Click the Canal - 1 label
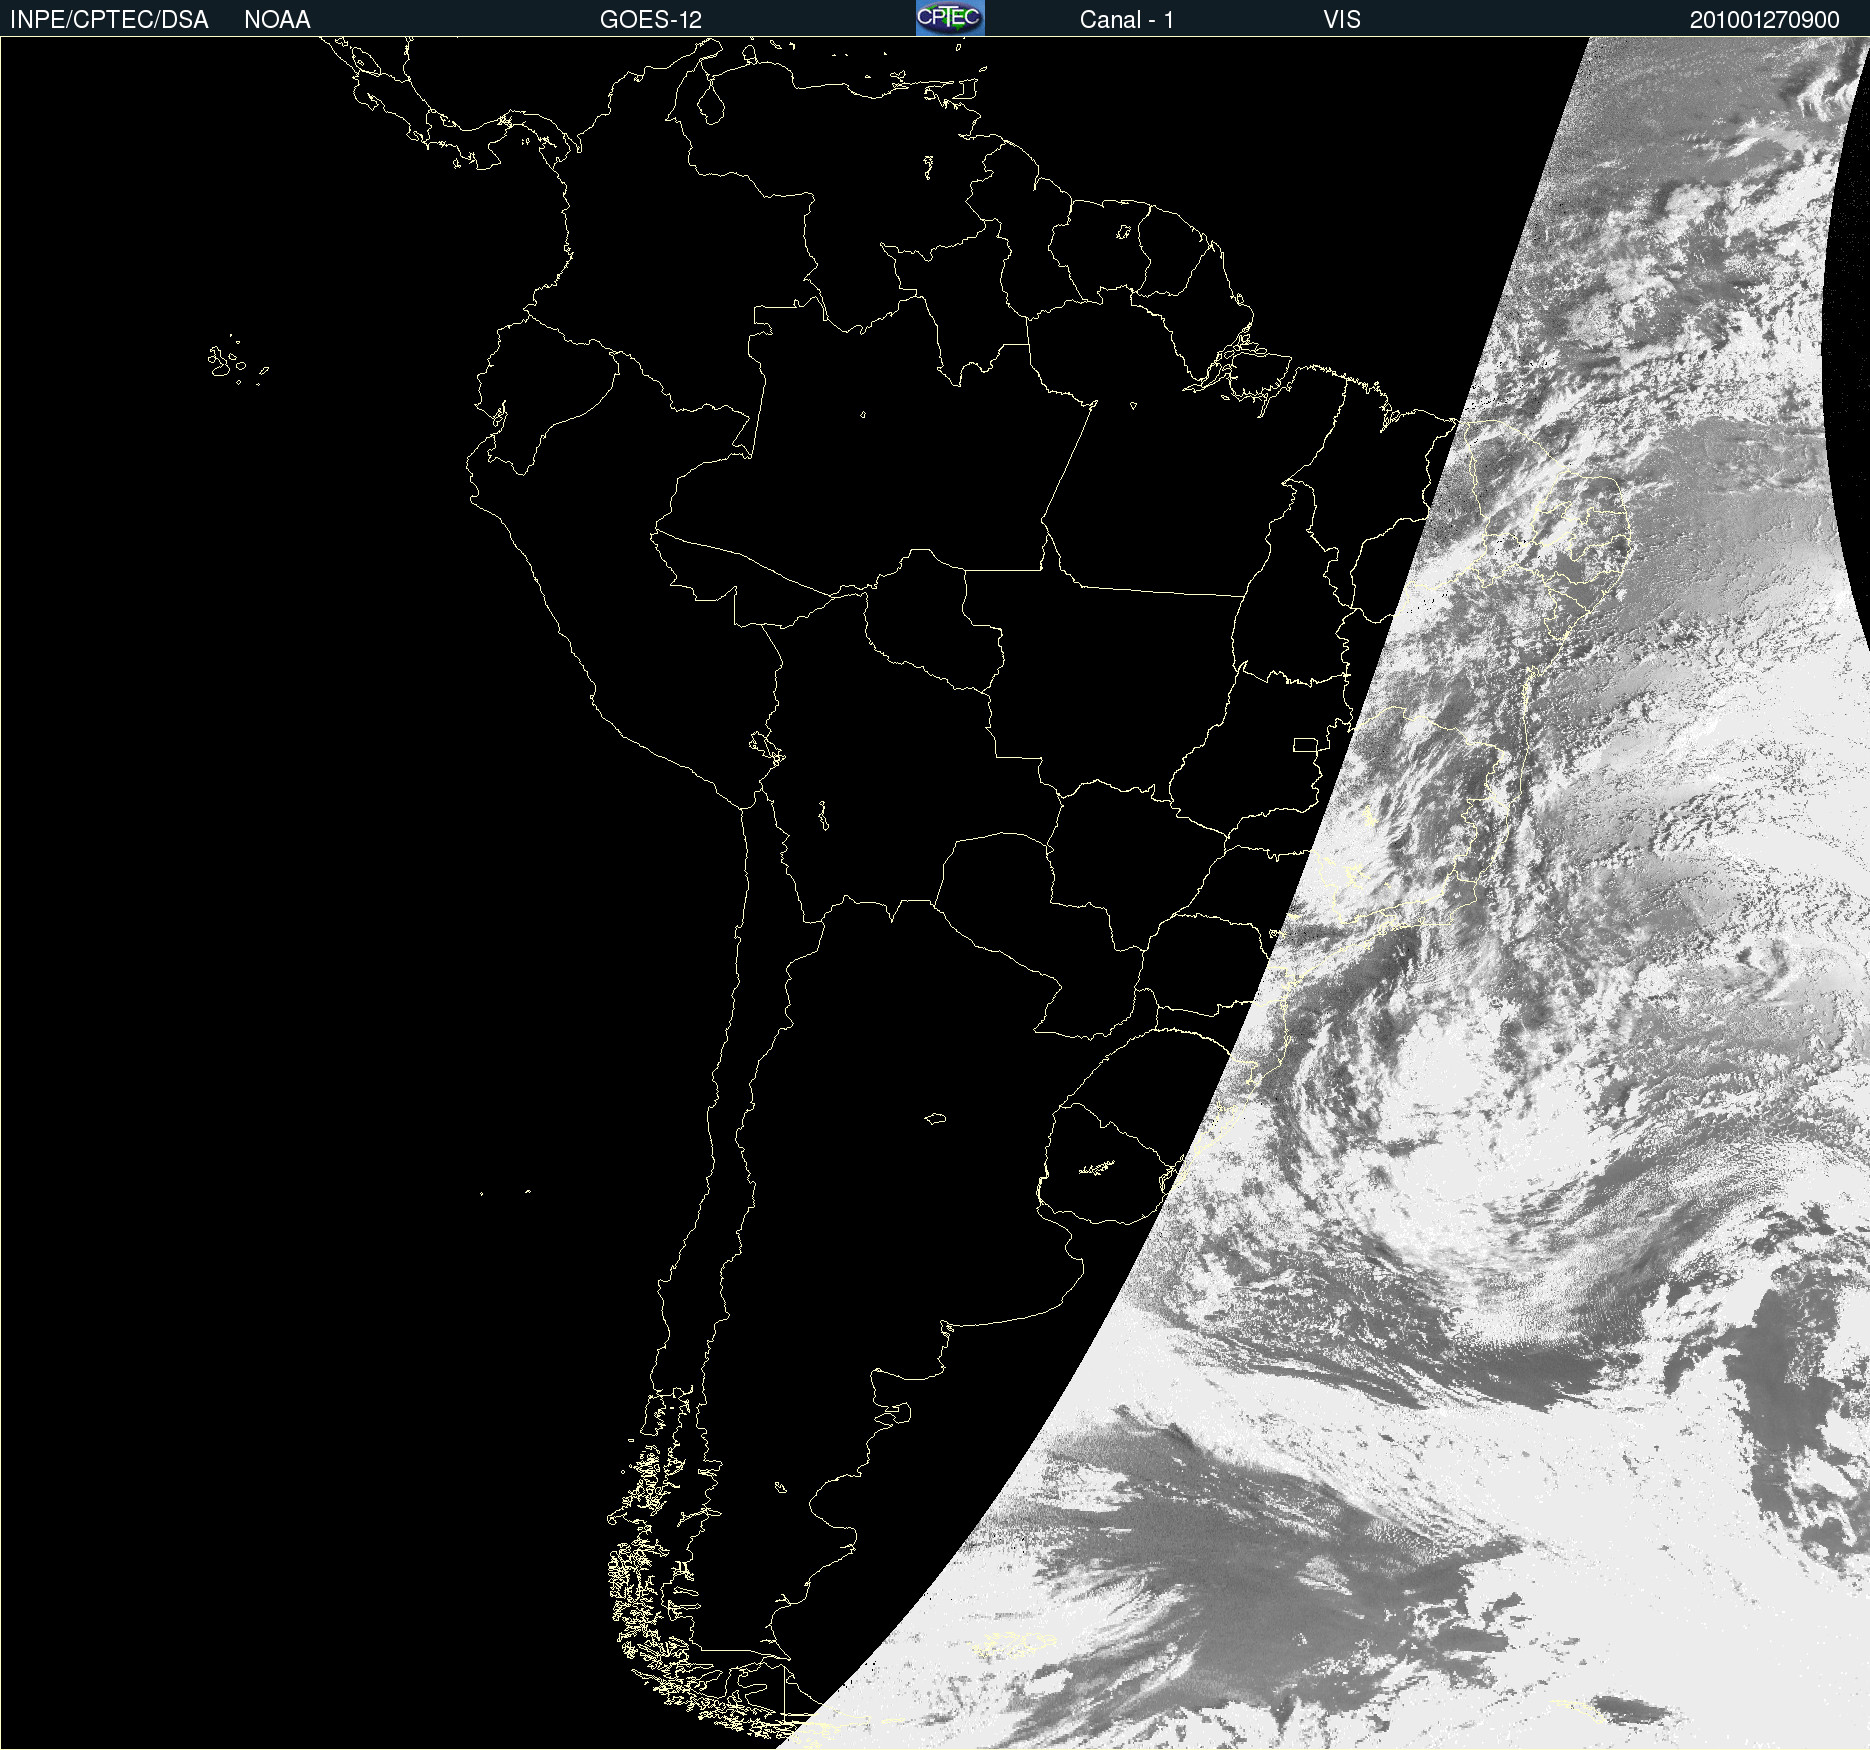This screenshot has width=1870, height=1750. 1126,20
